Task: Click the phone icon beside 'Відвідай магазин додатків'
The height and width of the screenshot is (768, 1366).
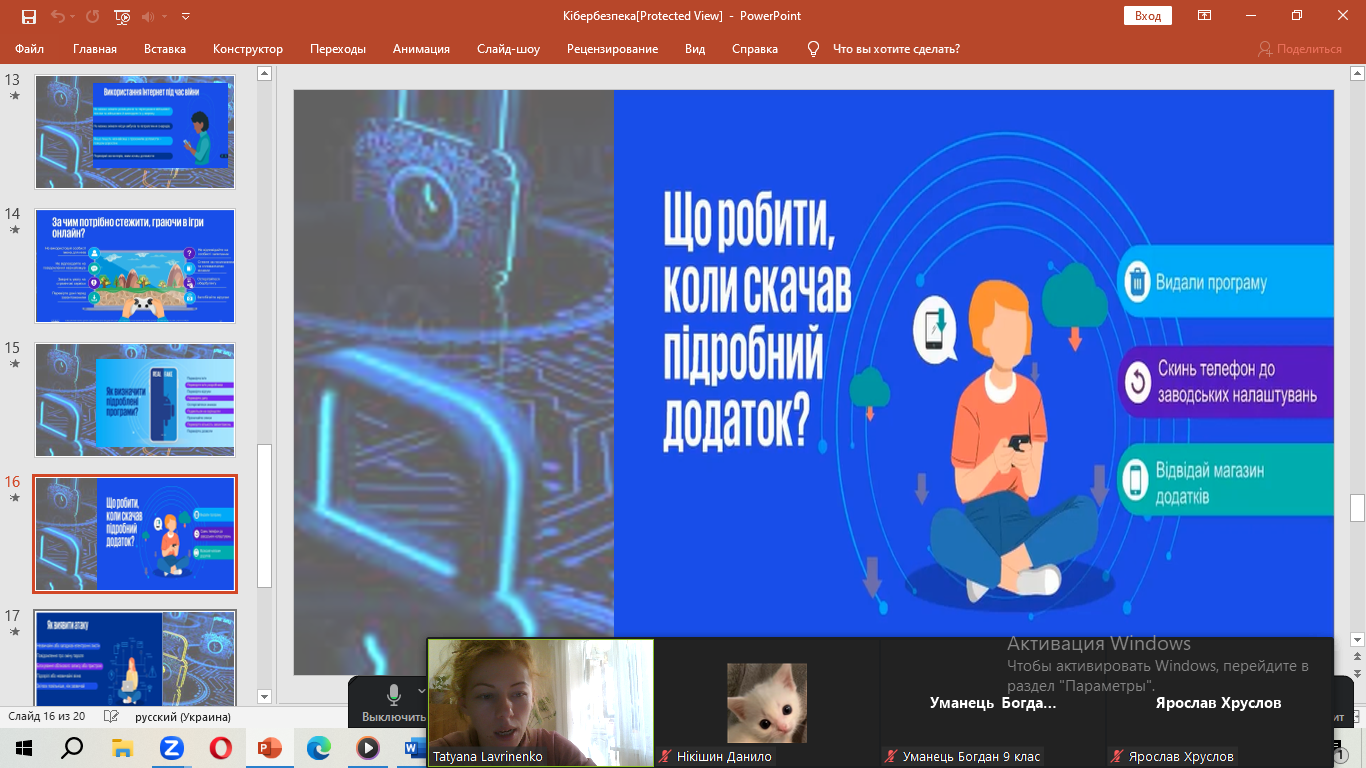Action: point(1134,481)
